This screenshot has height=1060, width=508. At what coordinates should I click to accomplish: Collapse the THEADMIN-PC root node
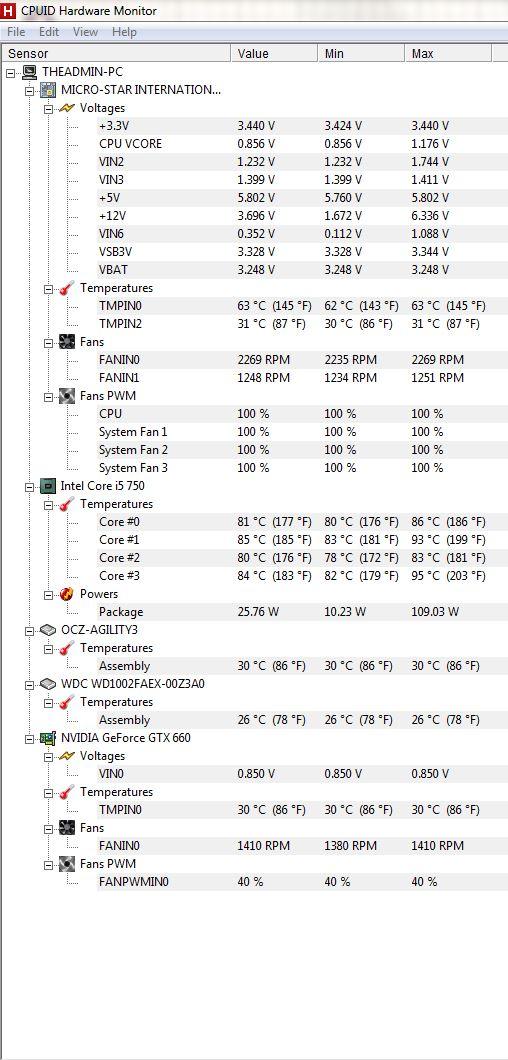point(10,72)
